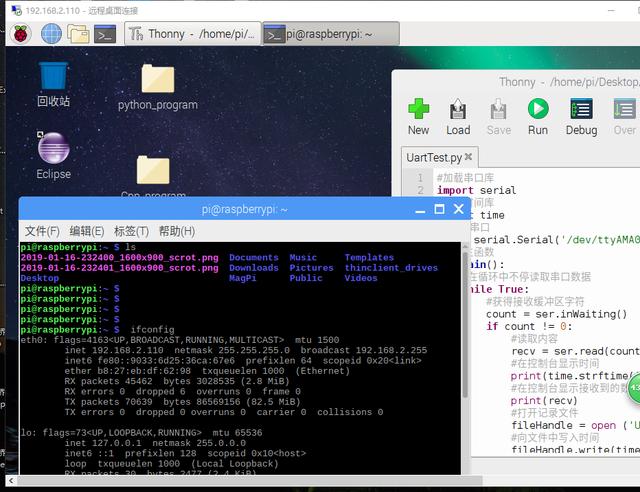Open the python_program desktop folder

coord(158,87)
